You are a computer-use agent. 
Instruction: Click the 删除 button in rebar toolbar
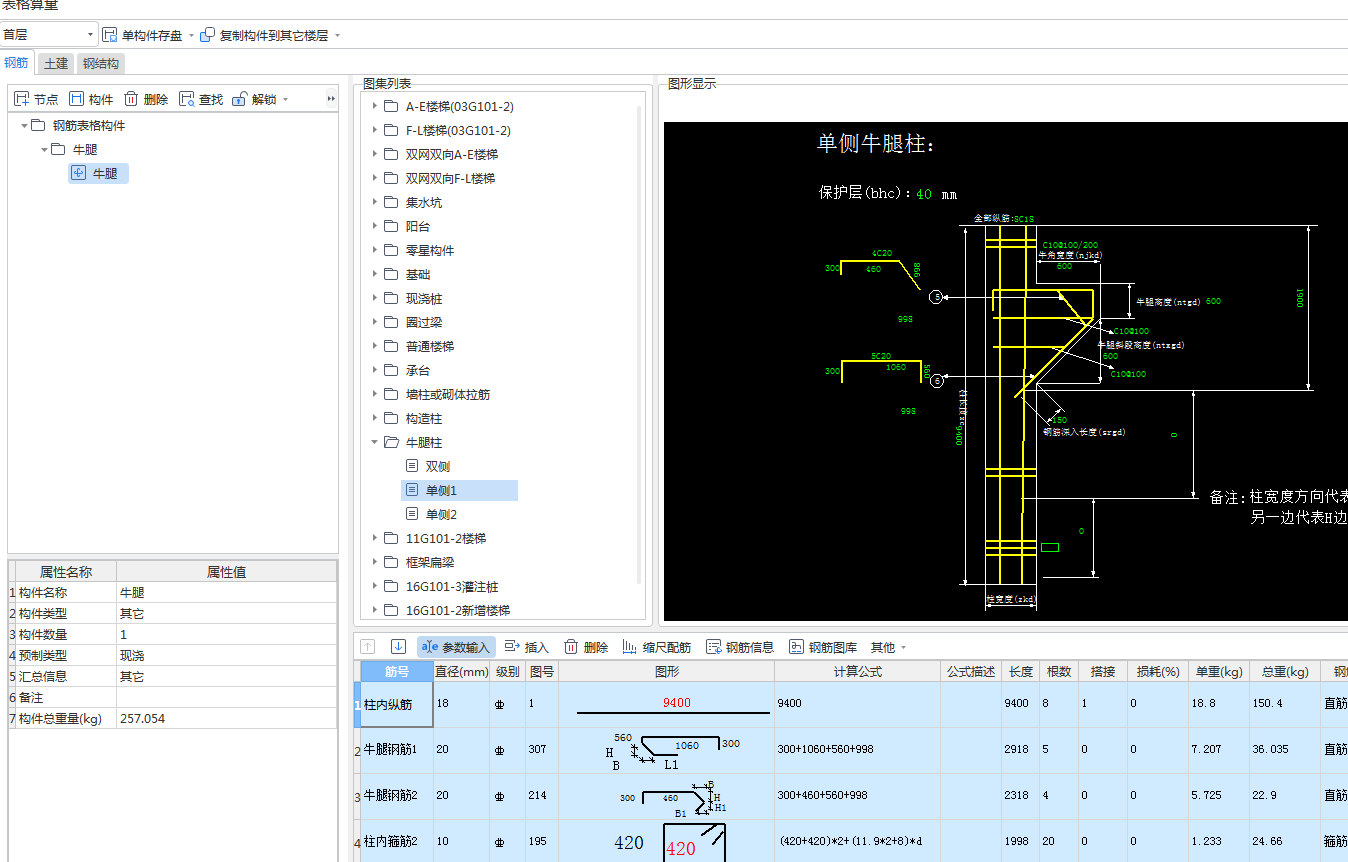point(586,647)
